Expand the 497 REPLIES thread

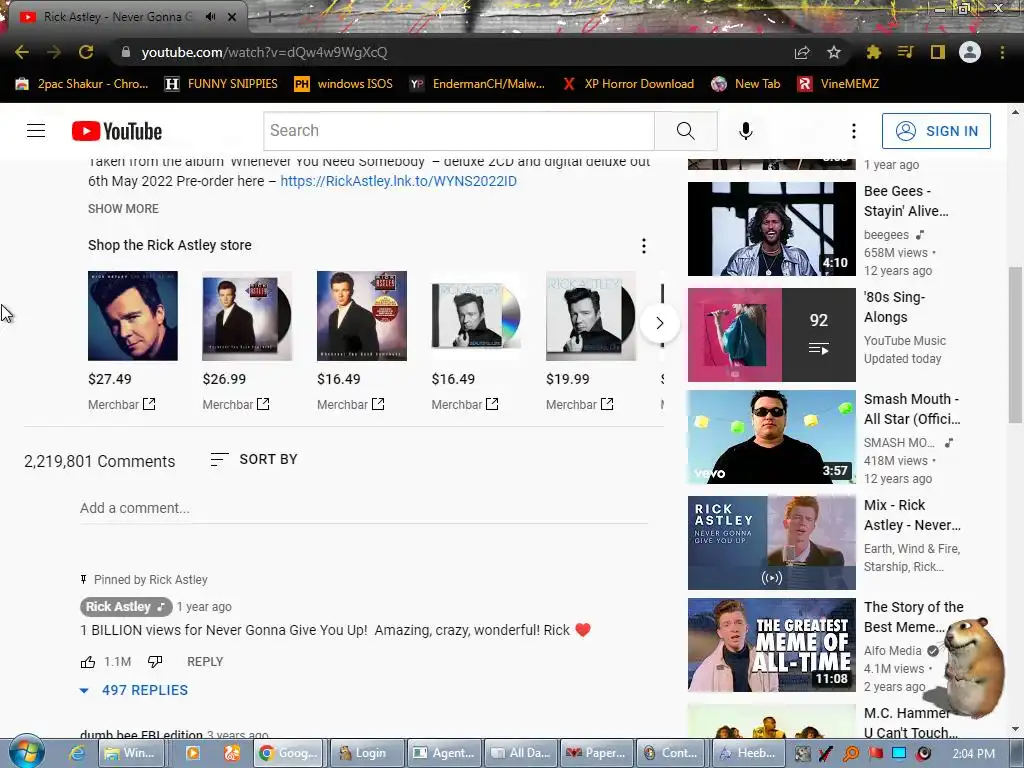point(134,690)
